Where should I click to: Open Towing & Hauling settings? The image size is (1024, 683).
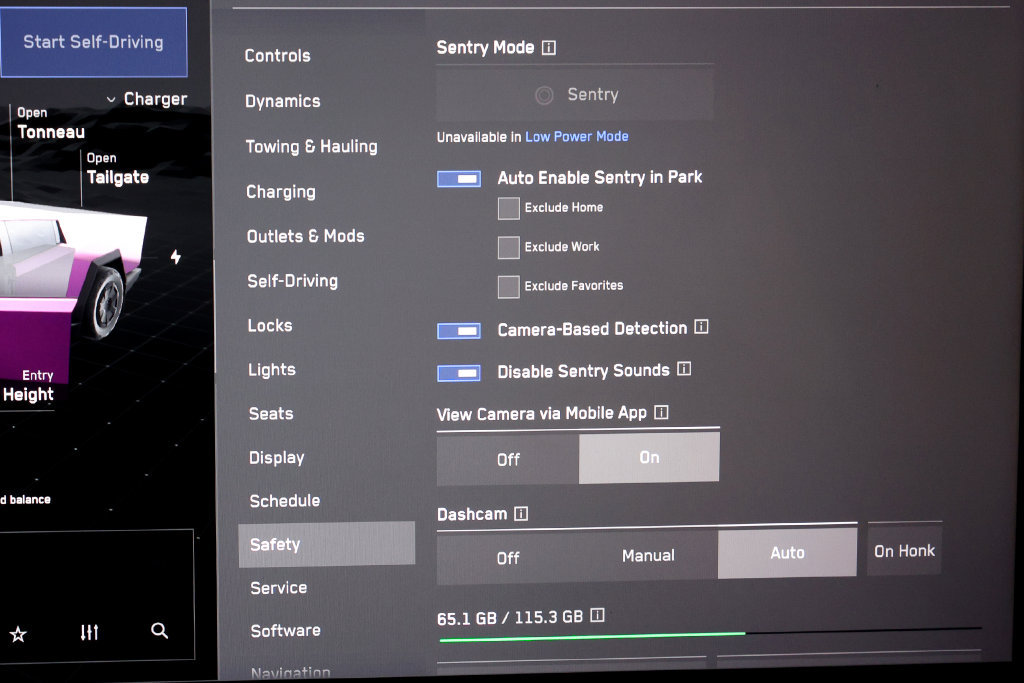[312, 146]
